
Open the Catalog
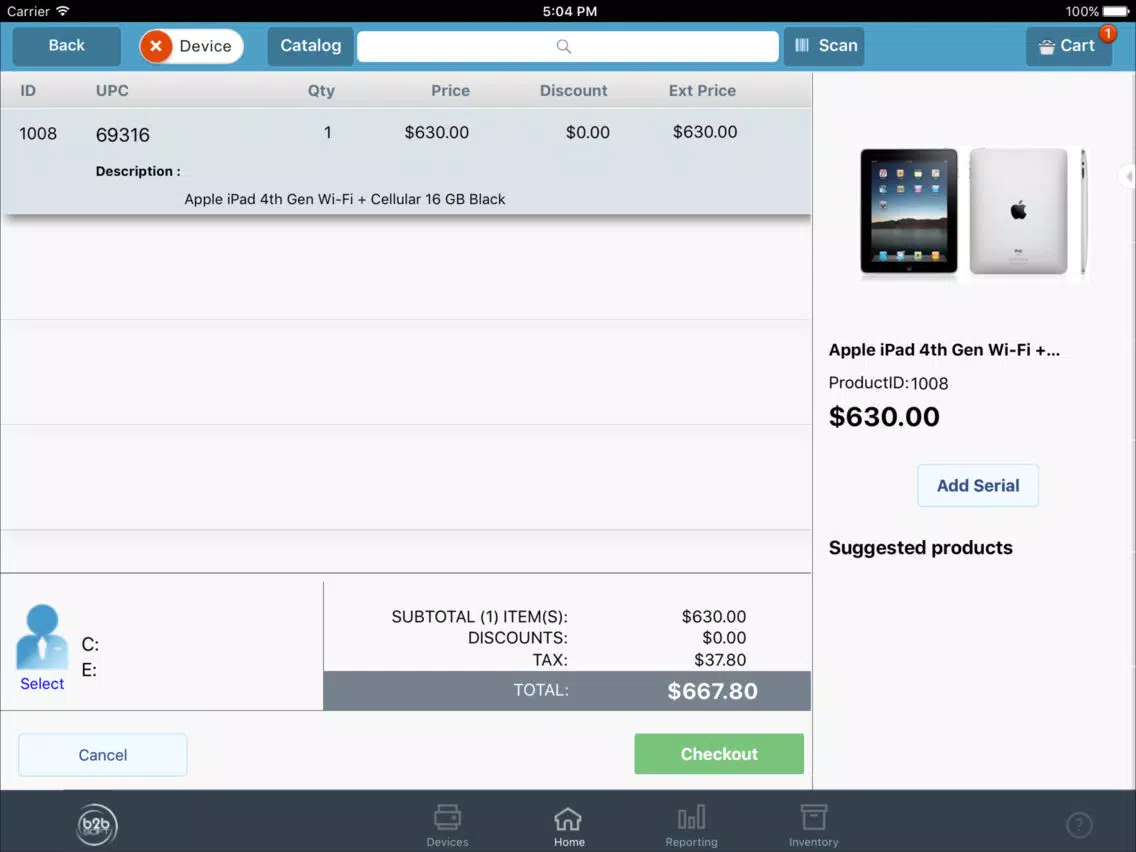(310, 46)
